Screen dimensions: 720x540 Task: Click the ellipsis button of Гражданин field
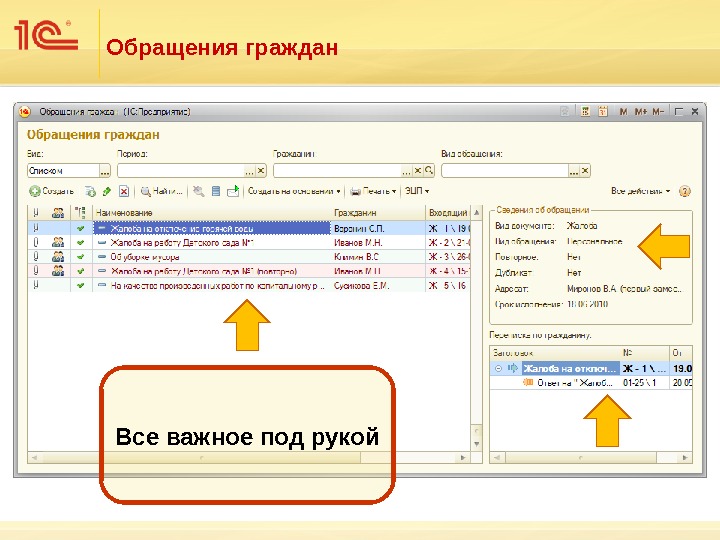tap(406, 171)
